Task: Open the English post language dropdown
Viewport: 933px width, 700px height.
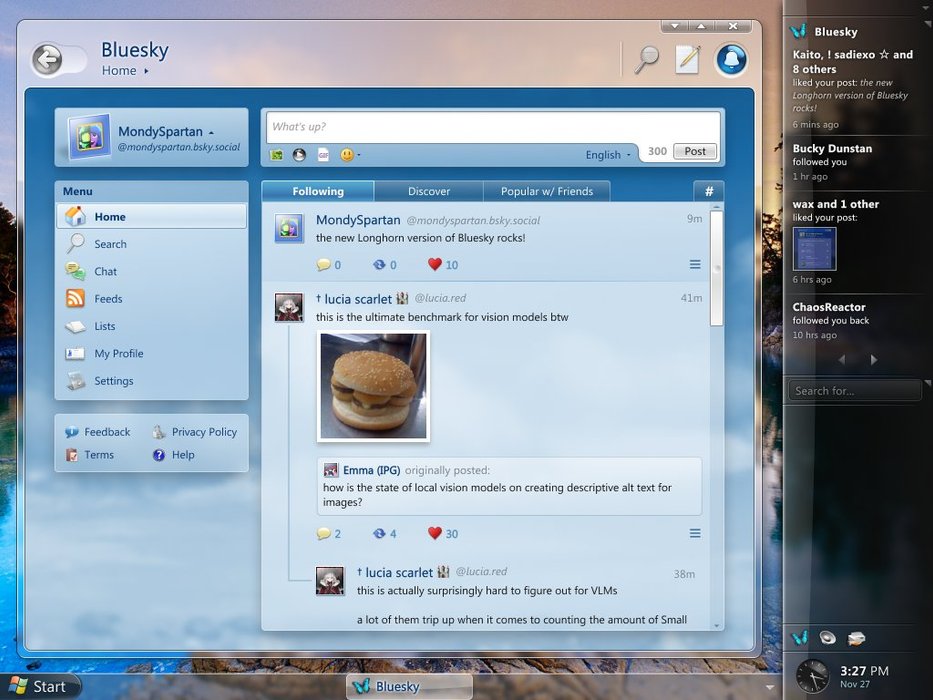Action: click(x=608, y=155)
